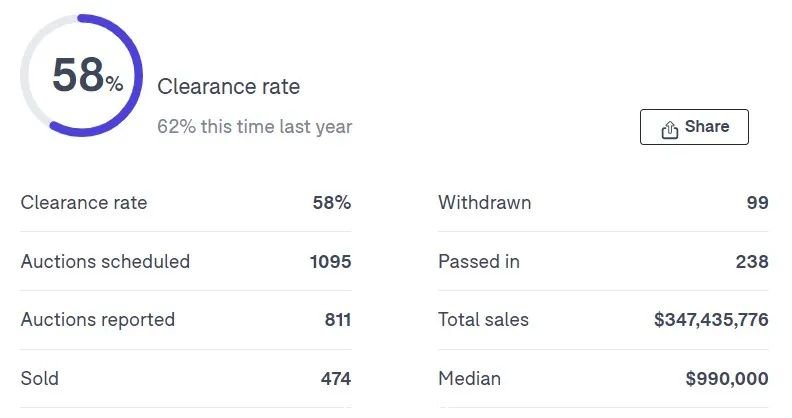Click the 811 auctions reported value
This screenshot has width=792, height=418.
point(338,320)
